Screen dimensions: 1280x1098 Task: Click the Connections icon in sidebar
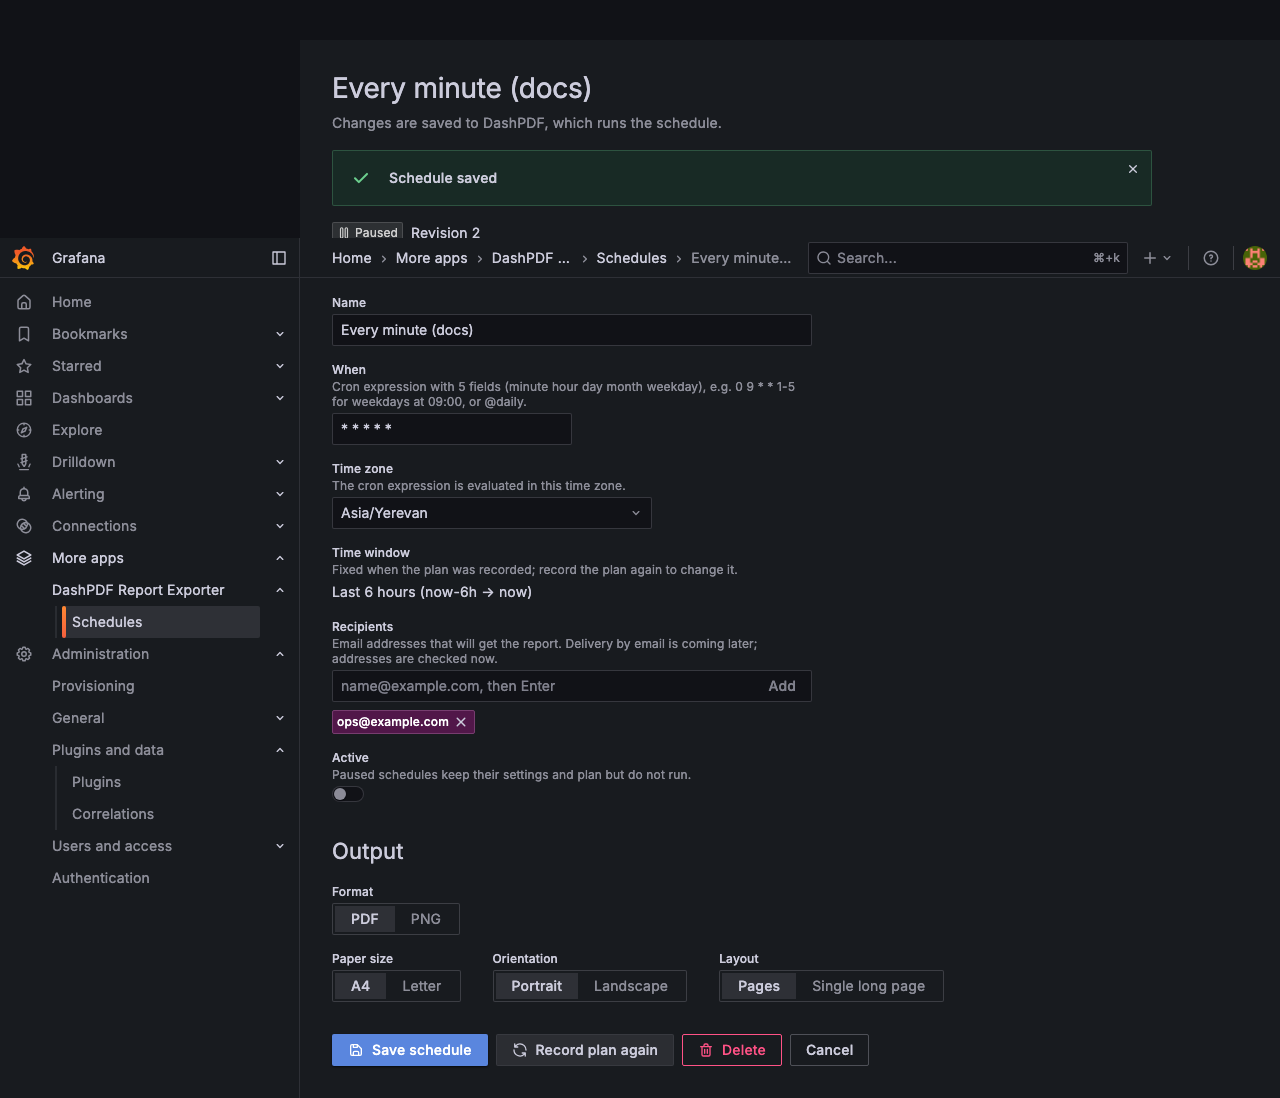coord(24,526)
